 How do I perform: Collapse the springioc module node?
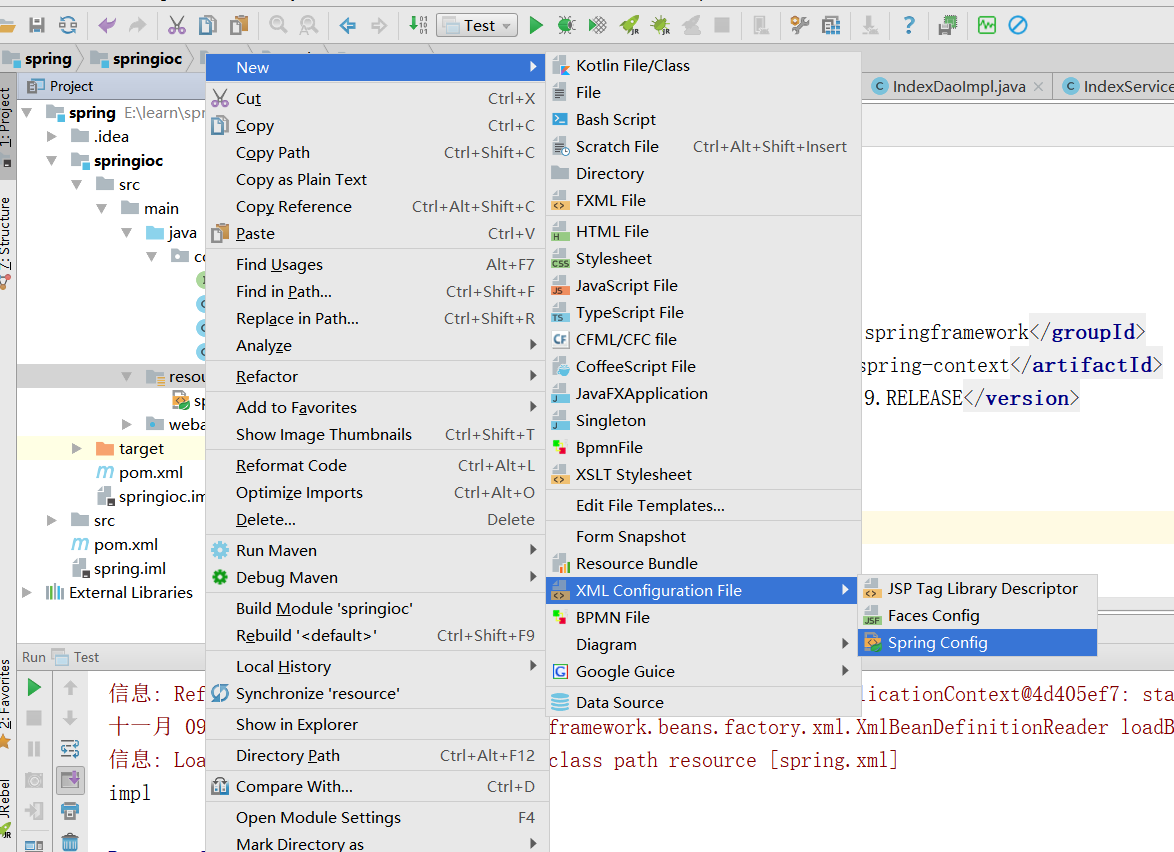[52, 160]
